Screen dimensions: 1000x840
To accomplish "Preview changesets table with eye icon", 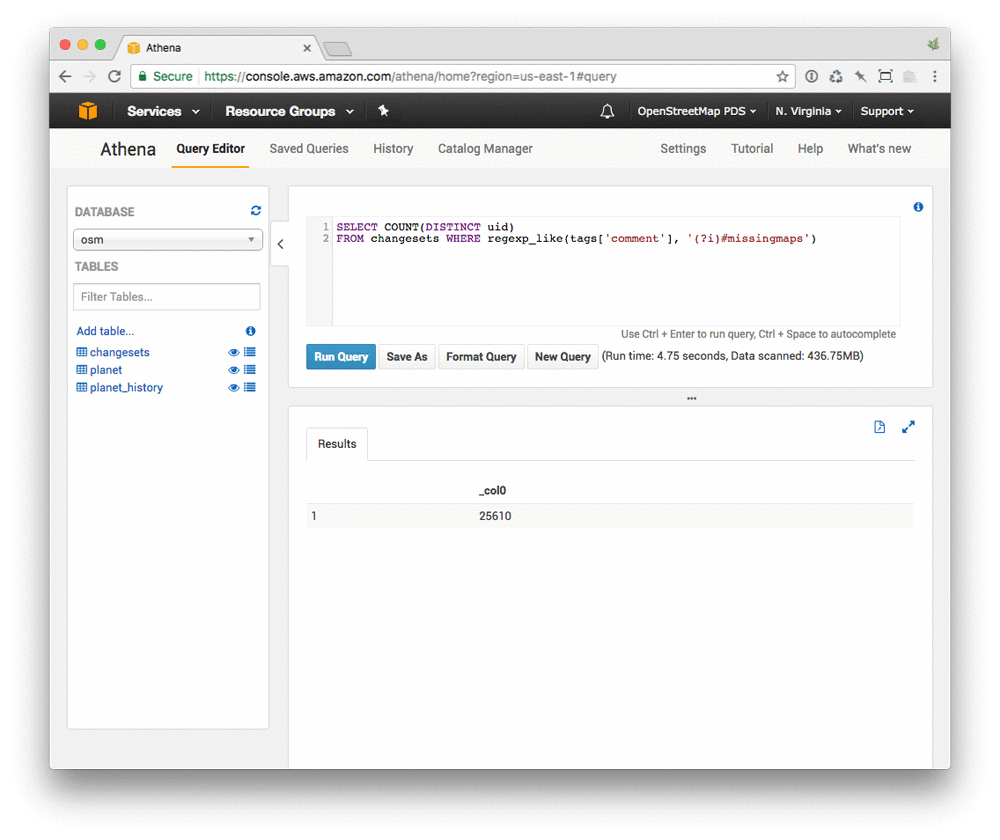I will coord(234,353).
